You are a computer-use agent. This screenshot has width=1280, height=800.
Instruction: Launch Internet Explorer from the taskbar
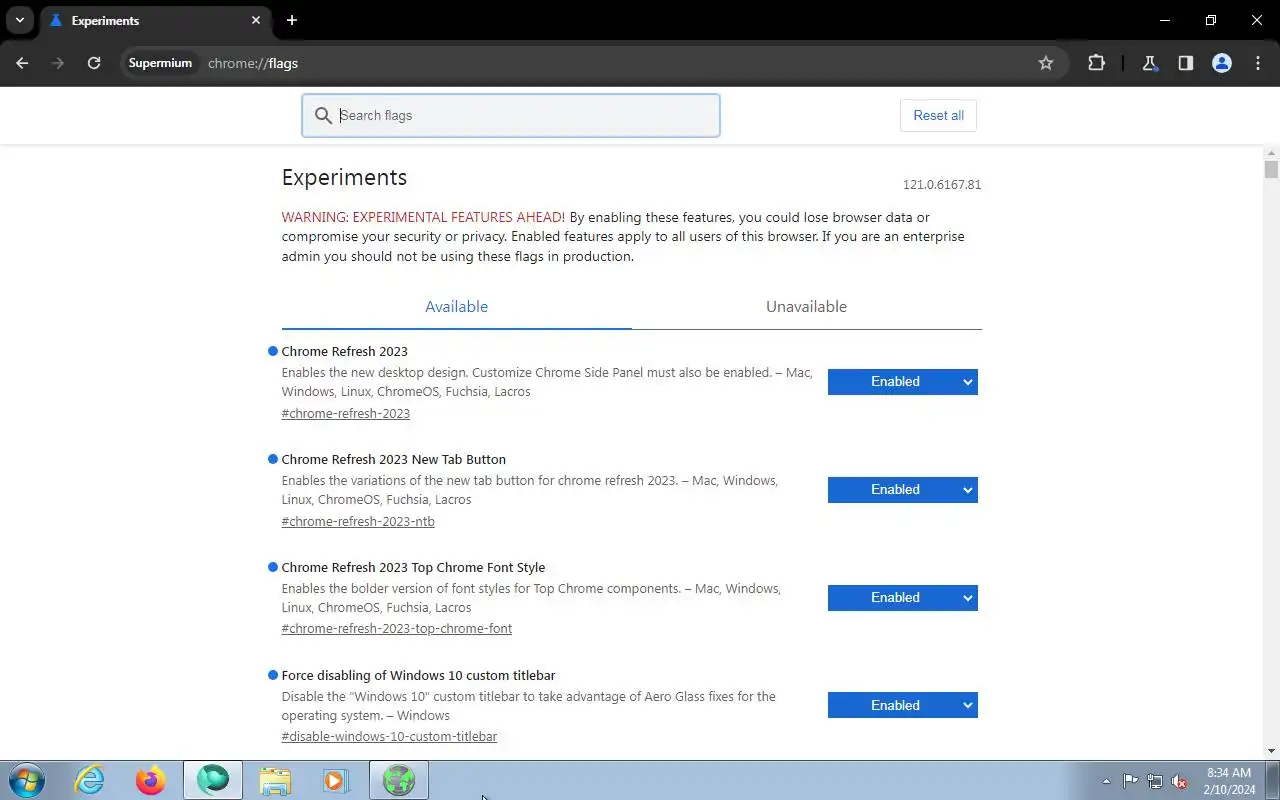click(90, 780)
